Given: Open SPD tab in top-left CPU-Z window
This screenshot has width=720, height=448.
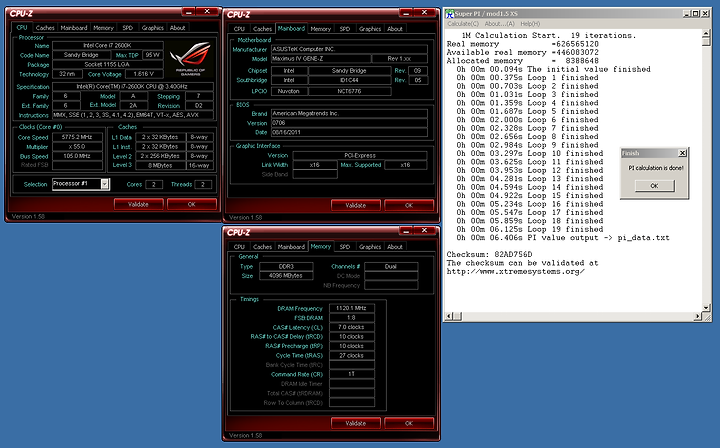Looking at the screenshot, I should click(x=128, y=28).
